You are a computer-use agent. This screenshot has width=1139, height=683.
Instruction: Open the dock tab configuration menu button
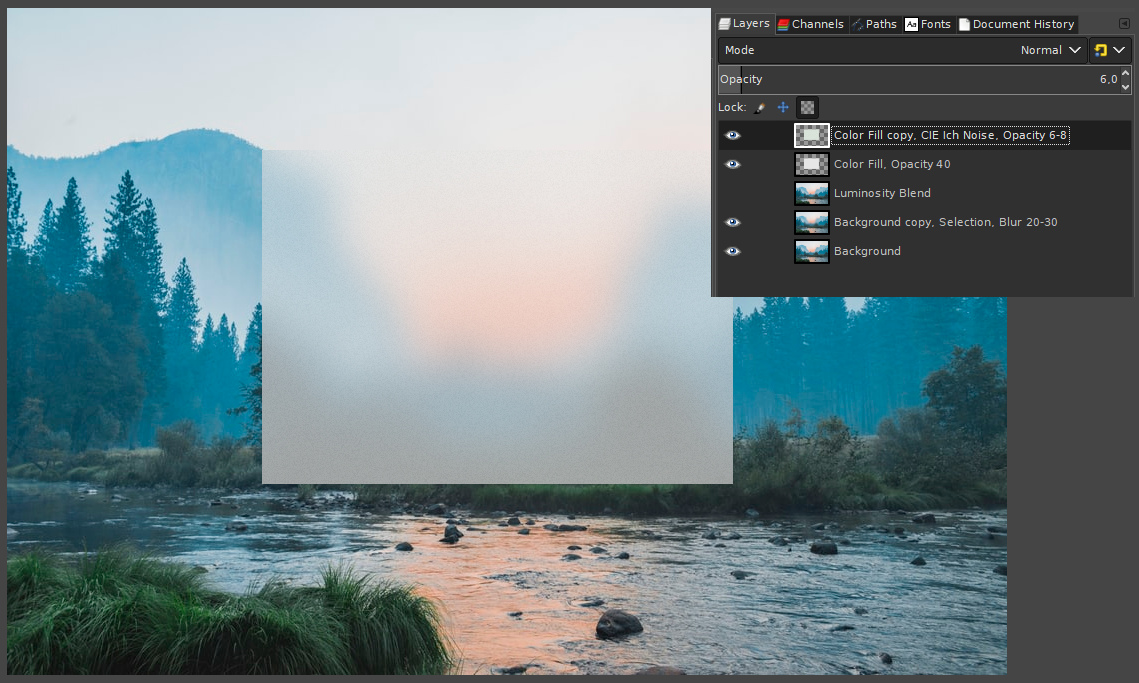click(x=1124, y=24)
